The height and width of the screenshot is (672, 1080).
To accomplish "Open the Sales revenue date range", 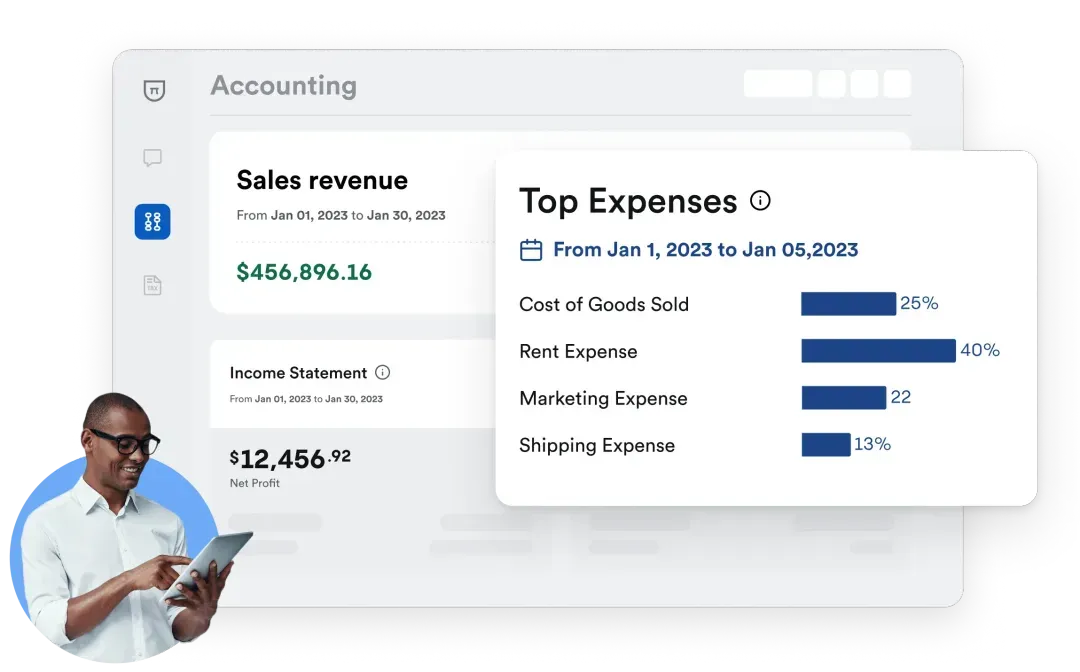I will click(x=341, y=215).
